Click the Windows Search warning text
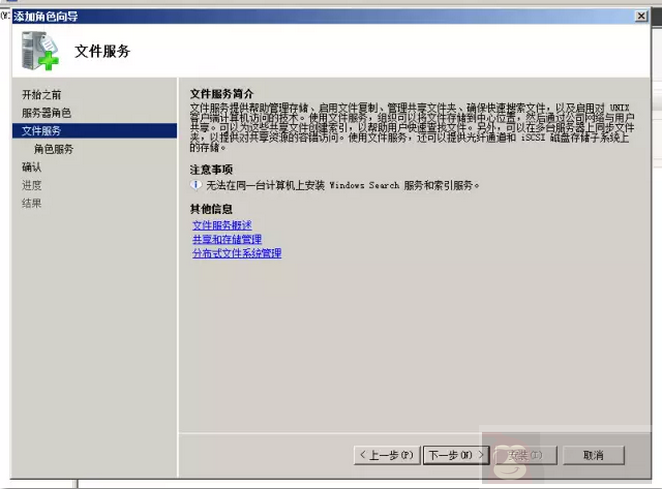The image size is (662, 489). [x=343, y=185]
